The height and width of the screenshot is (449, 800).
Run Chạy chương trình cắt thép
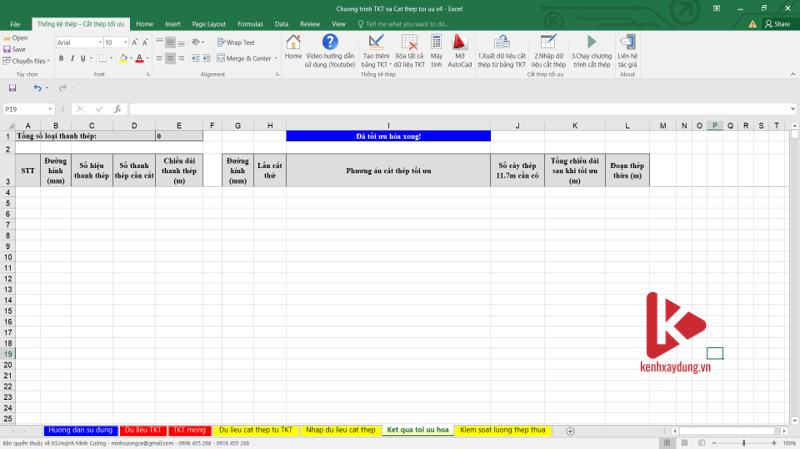pyautogui.click(x=591, y=47)
